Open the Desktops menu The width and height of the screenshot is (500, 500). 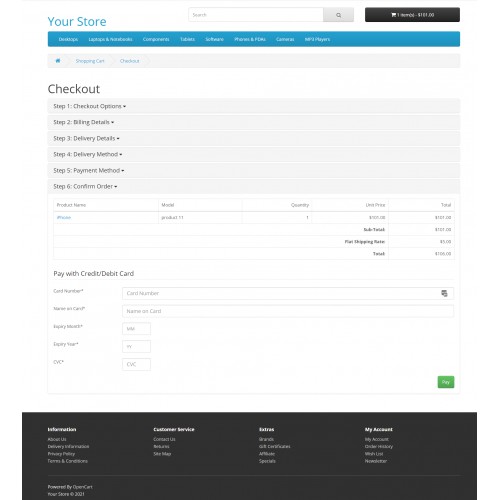68,39
